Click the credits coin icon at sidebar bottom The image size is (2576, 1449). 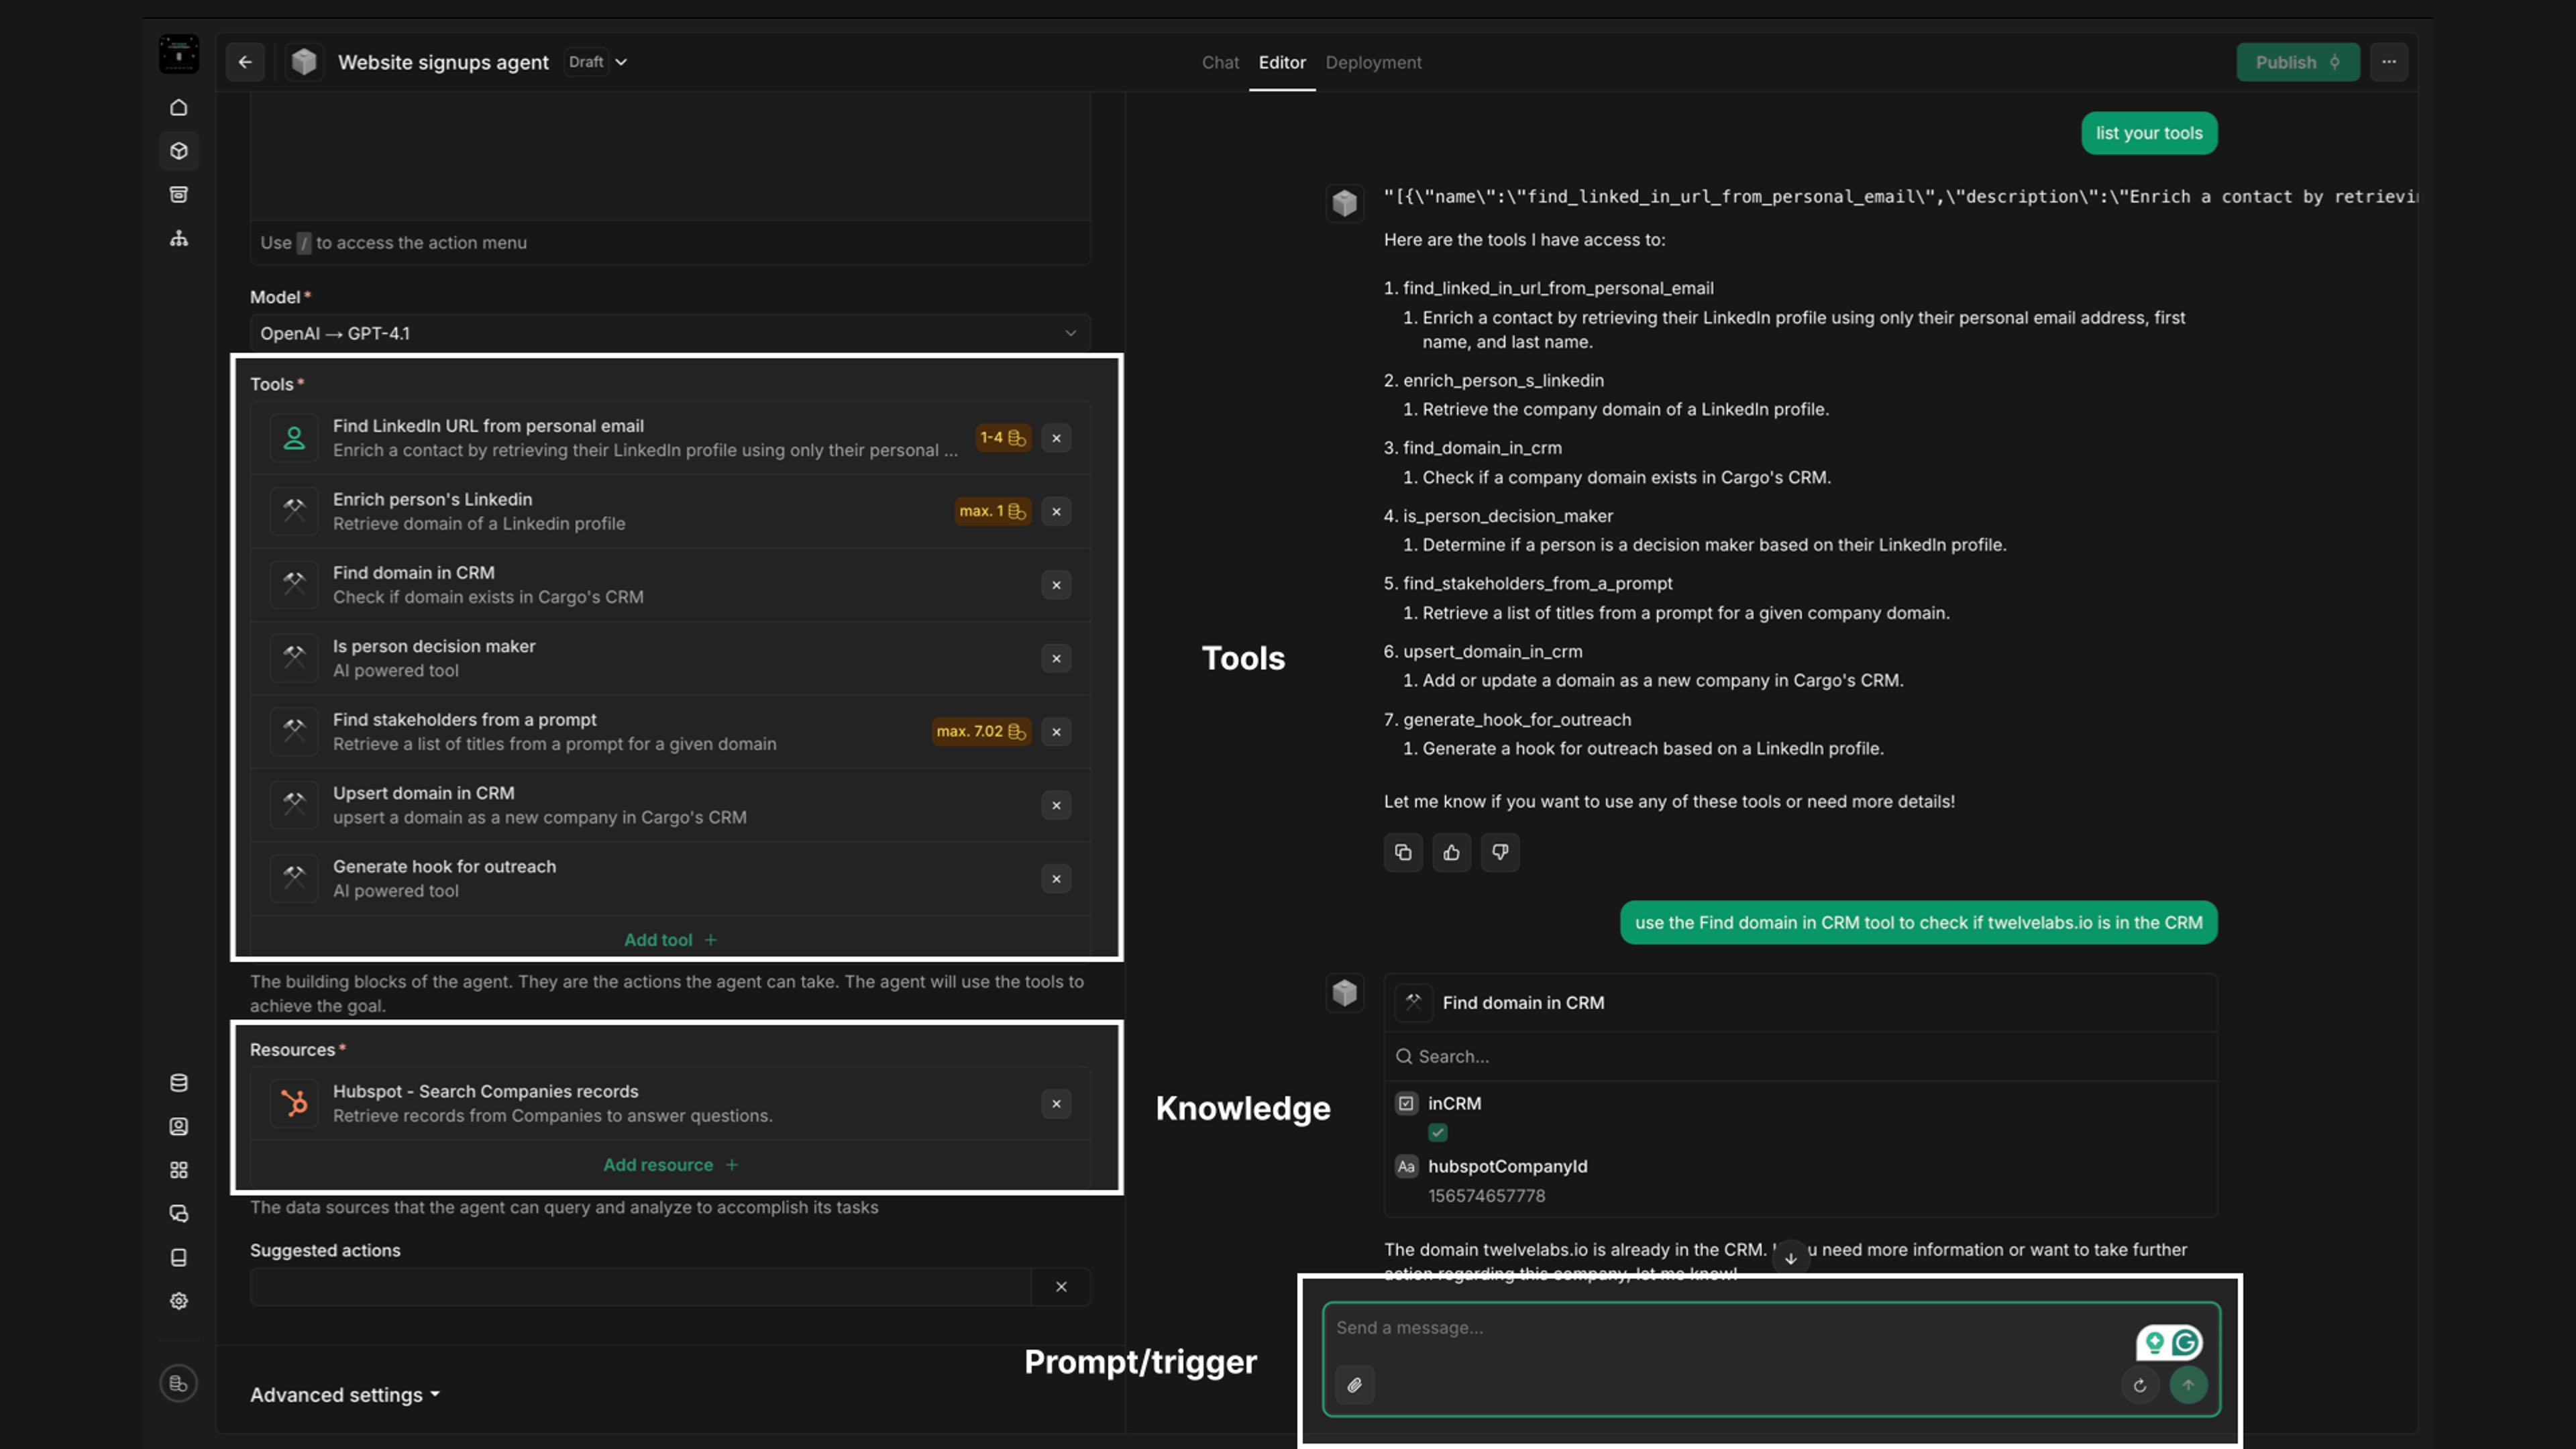179,1384
